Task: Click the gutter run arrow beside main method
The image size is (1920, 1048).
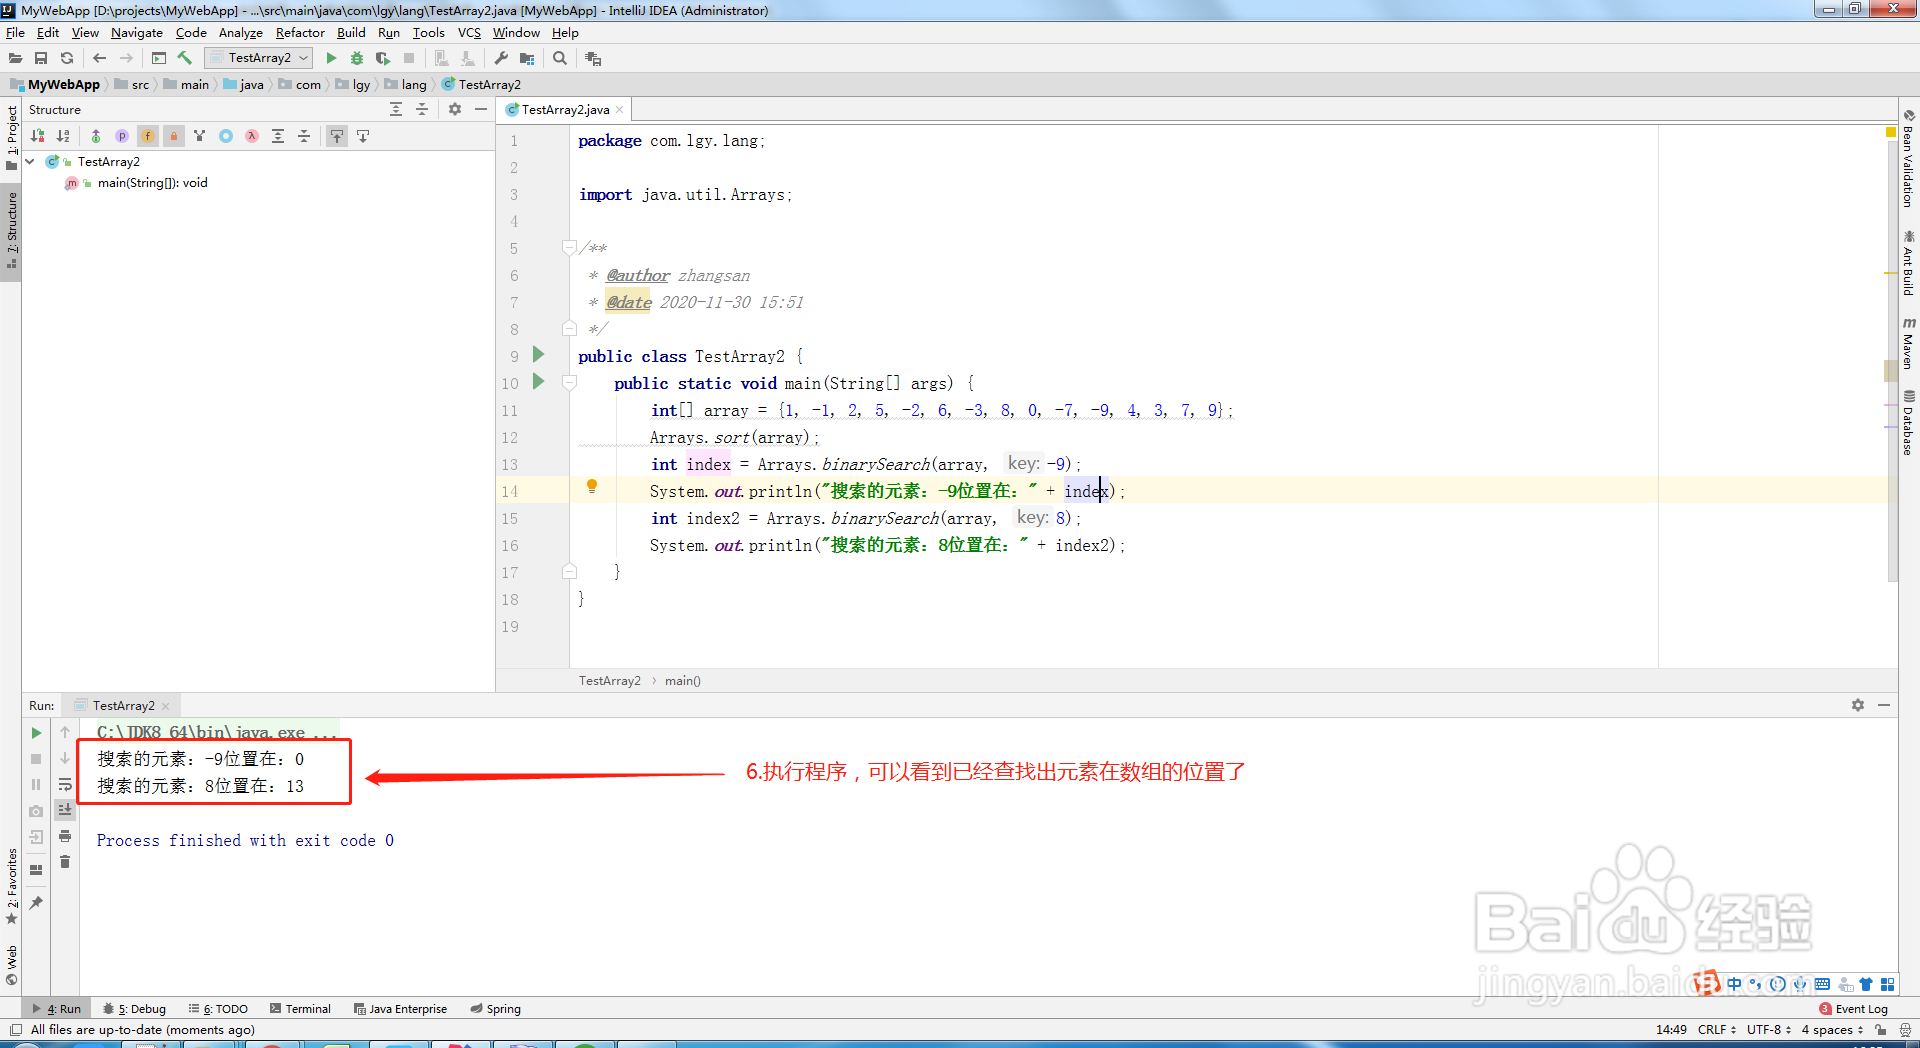Action: (538, 381)
